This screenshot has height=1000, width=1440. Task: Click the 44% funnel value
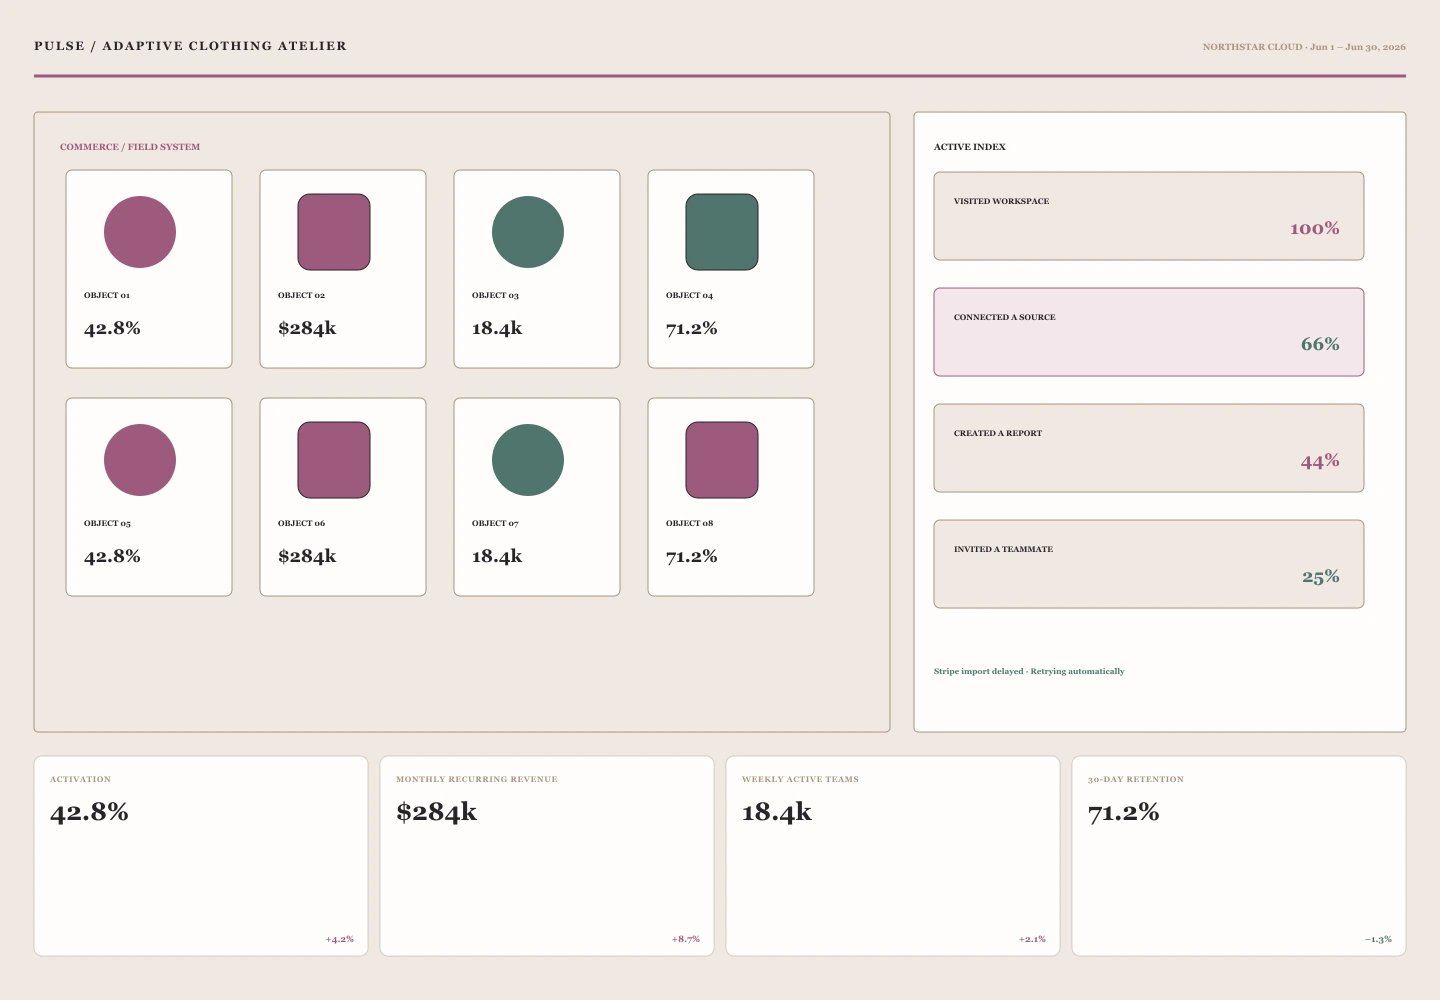tap(1320, 461)
